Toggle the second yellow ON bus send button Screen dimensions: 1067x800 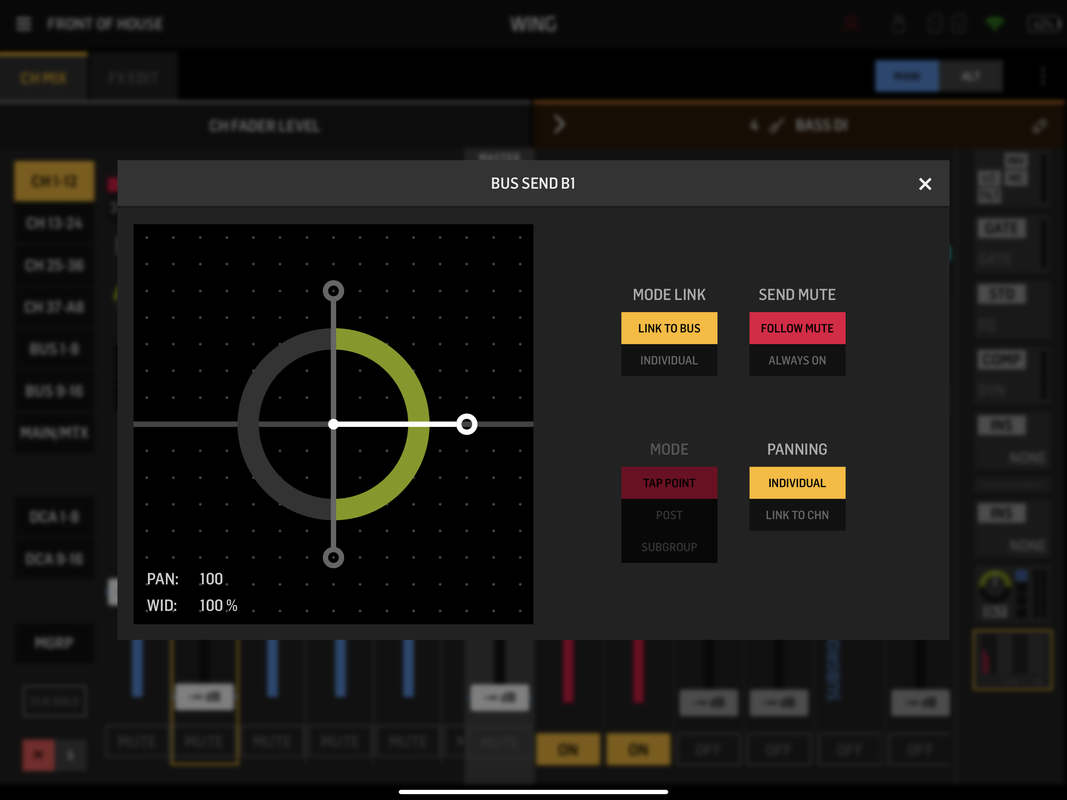coord(638,749)
